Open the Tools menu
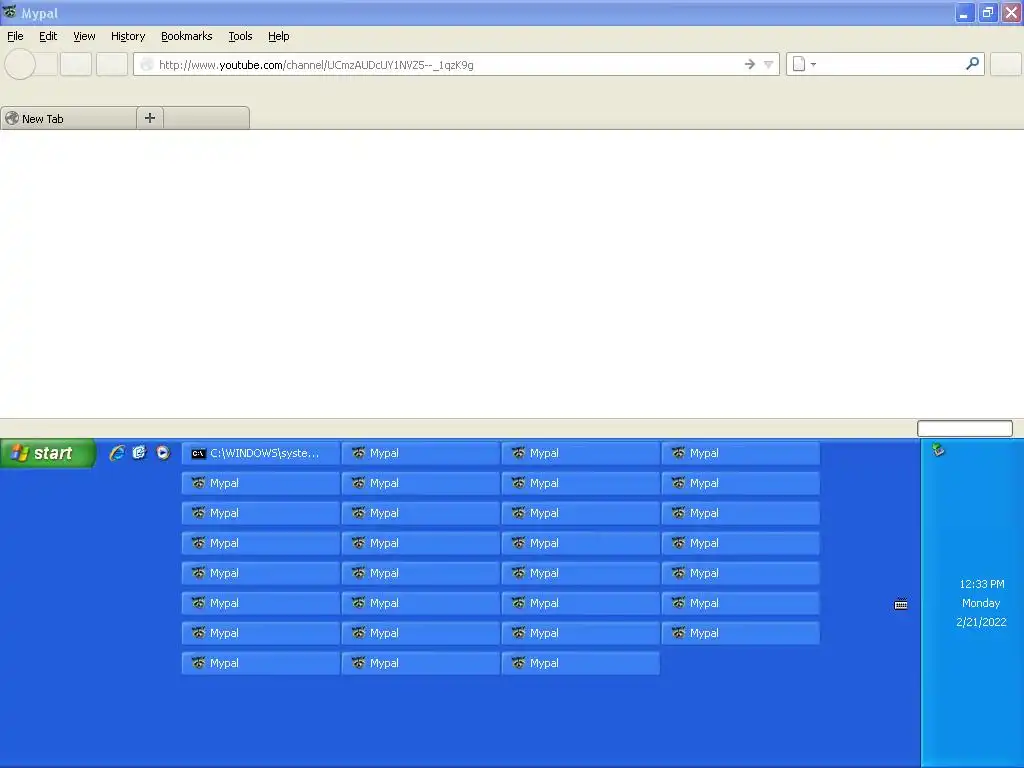The width and height of the screenshot is (1024, 768). [x=240, y=36]
